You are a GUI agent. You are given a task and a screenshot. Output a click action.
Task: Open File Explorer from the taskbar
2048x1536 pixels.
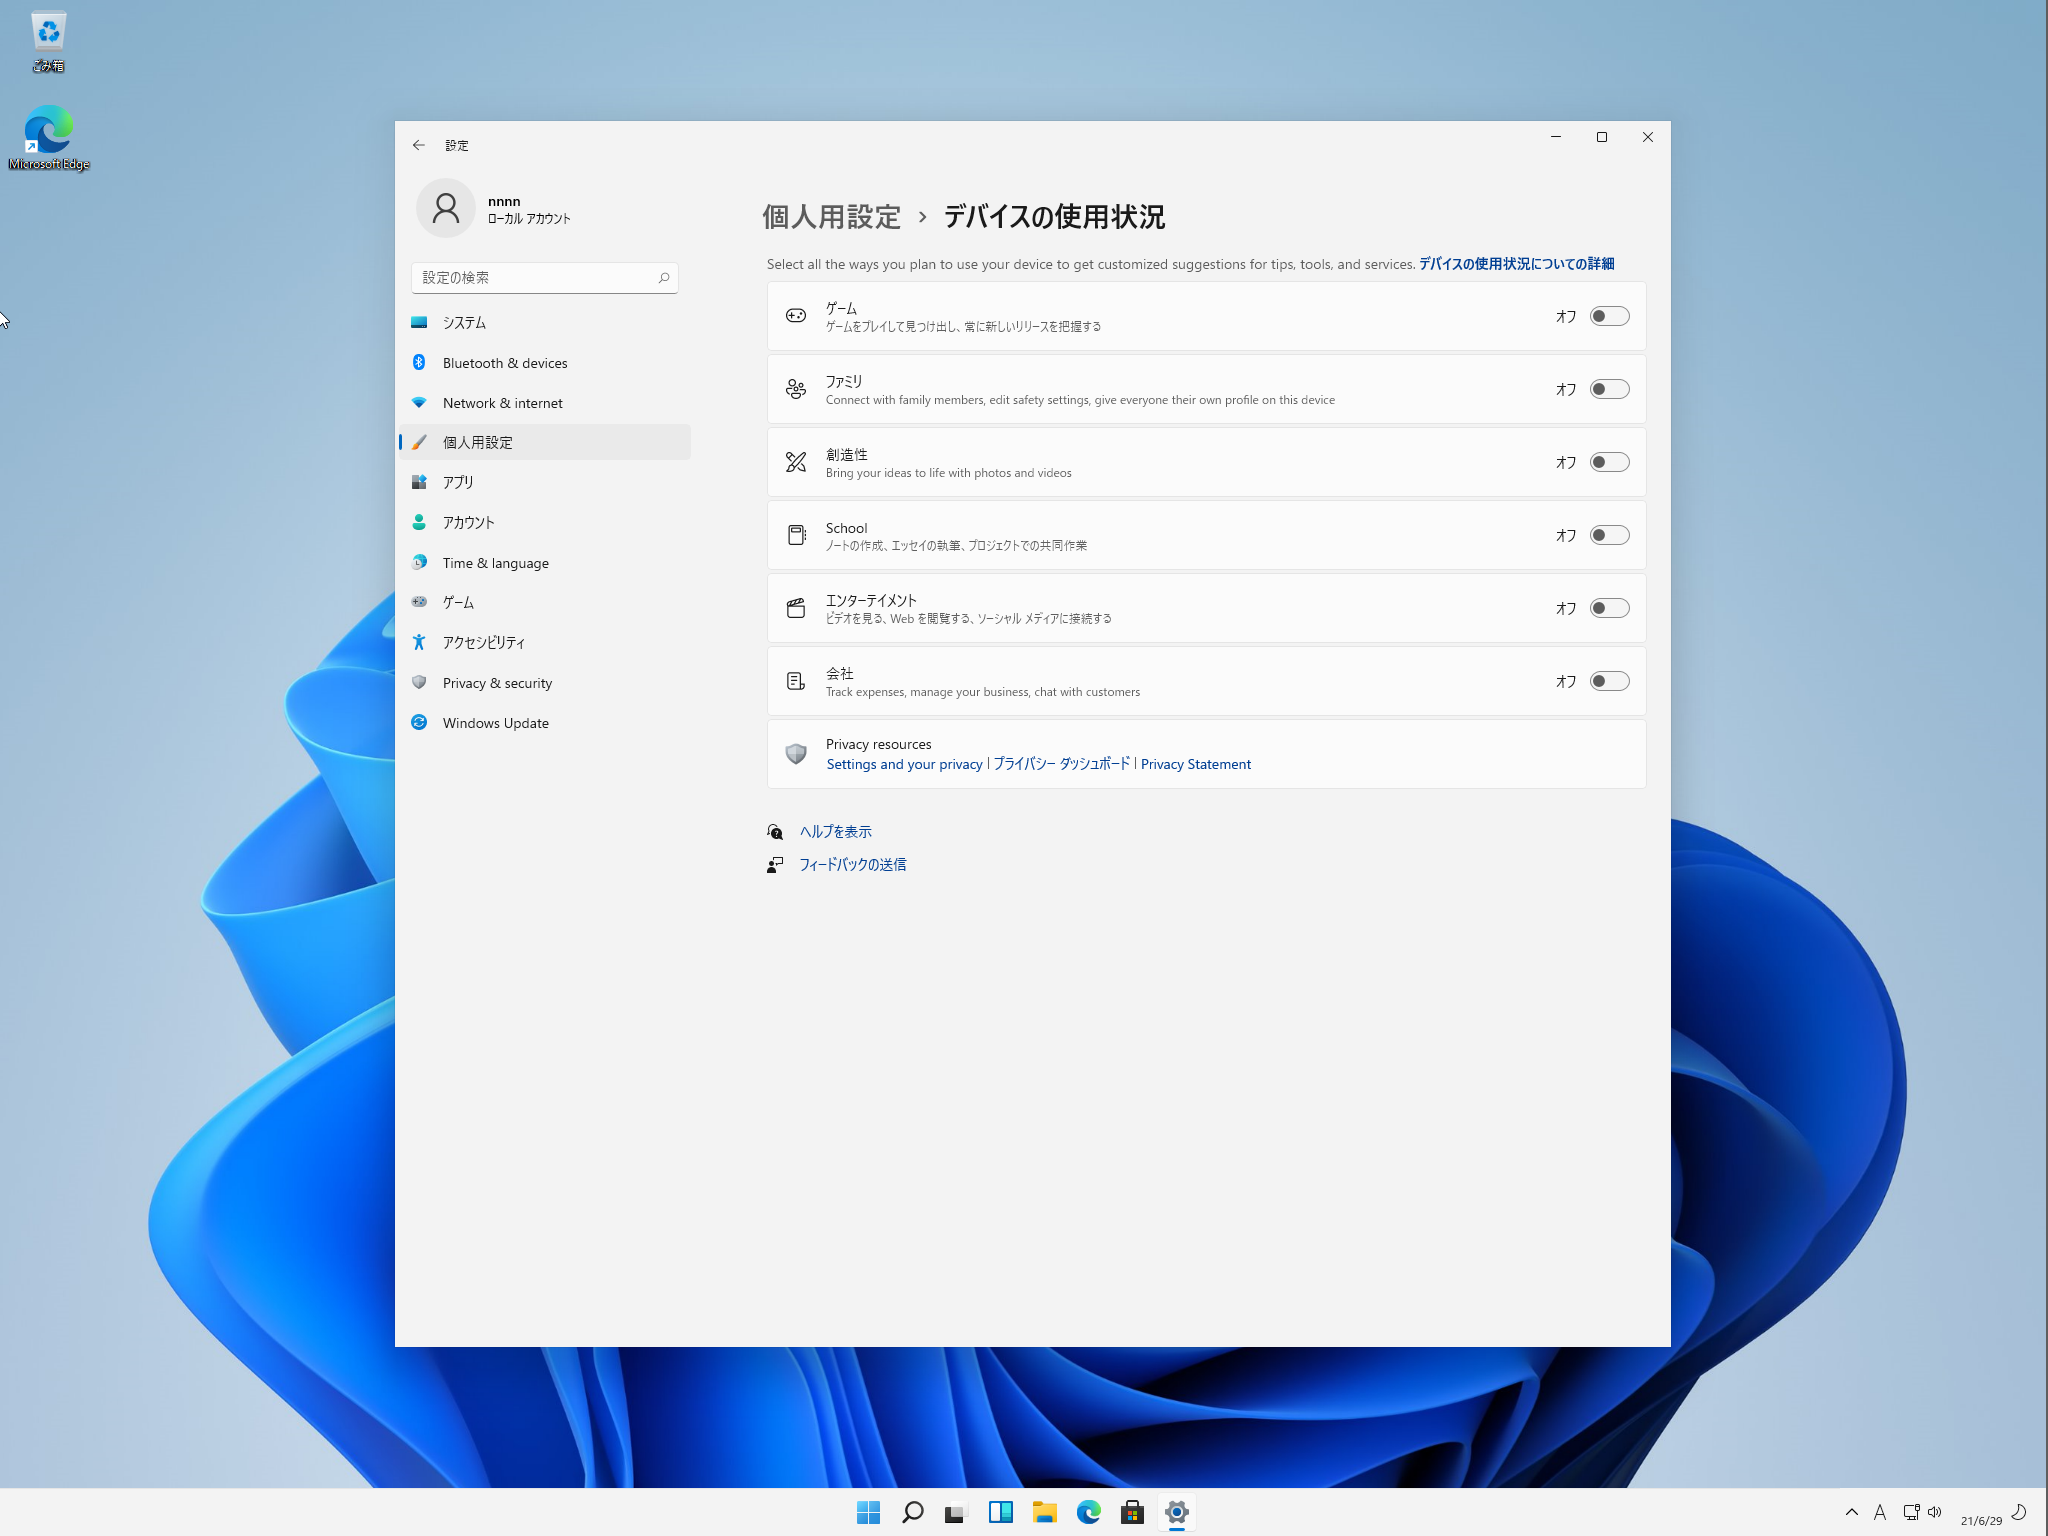point(1044,1512)
